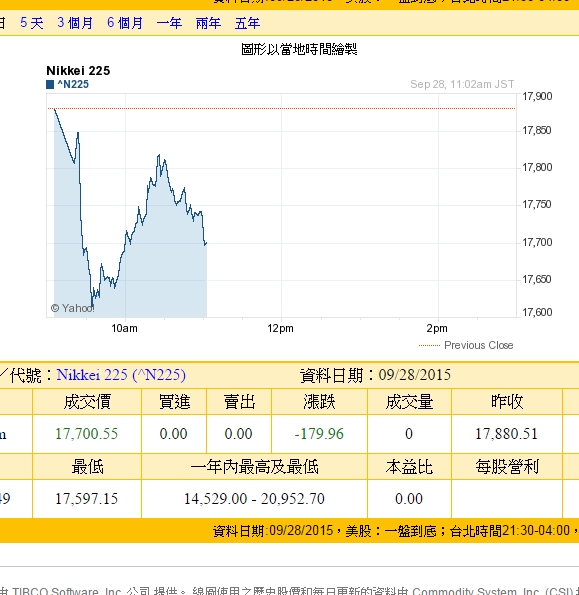Choose the 一年 time range

tap(169, 23)
